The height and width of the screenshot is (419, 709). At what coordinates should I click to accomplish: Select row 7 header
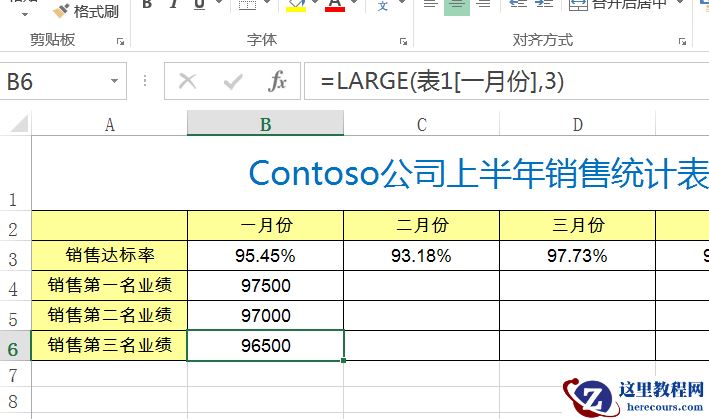coord(15,374)
